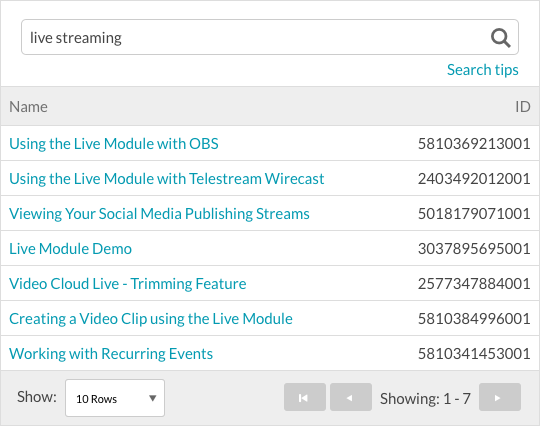Viewport: 540px width, 426px height.
Task: Open the 10 Rows dropdown
Action: coord(115,398)
